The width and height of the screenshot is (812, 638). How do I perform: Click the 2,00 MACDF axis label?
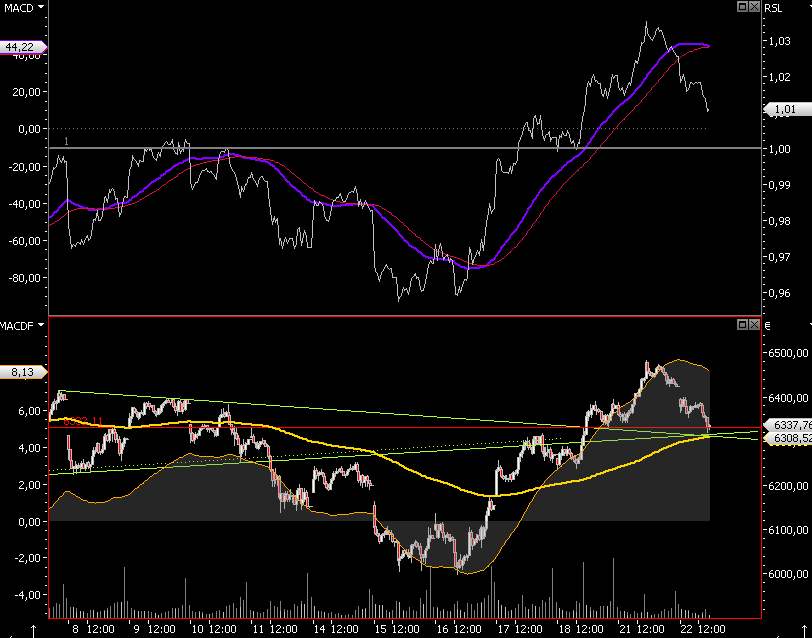pos(32,485)
